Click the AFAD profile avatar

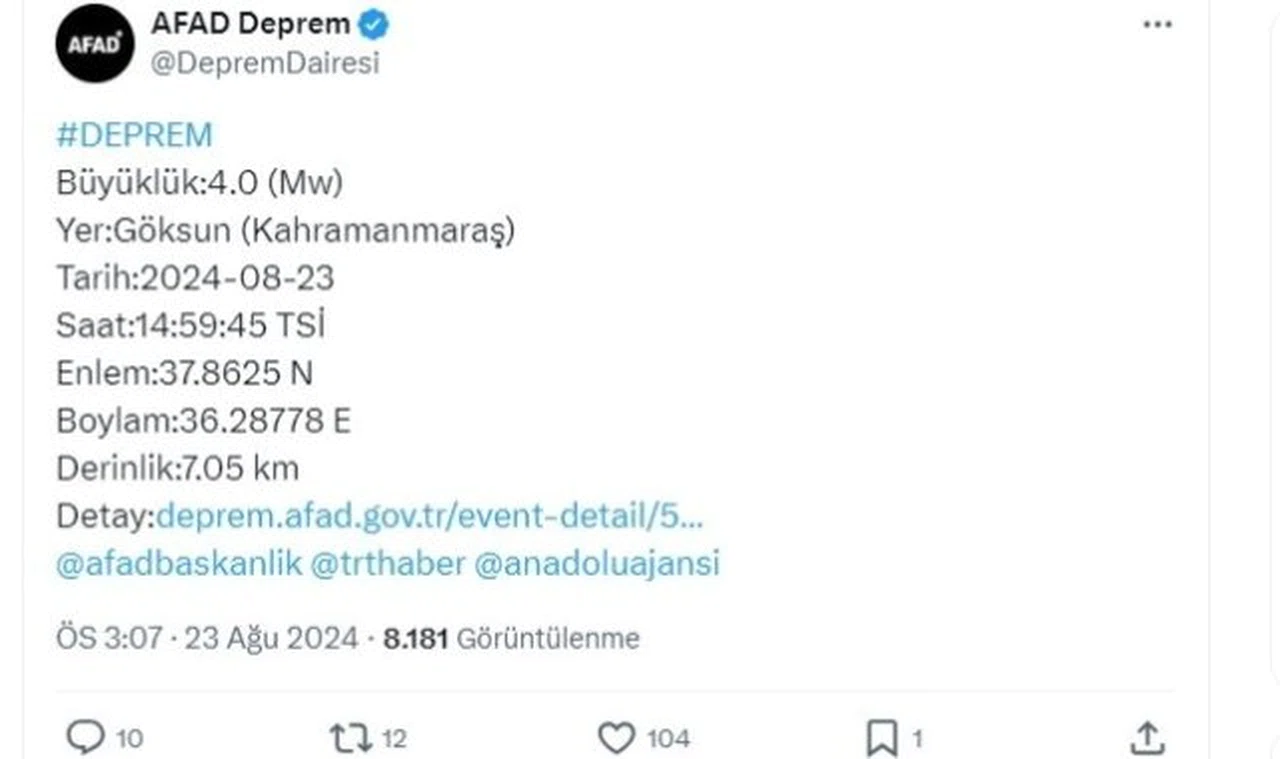point(95,43)
